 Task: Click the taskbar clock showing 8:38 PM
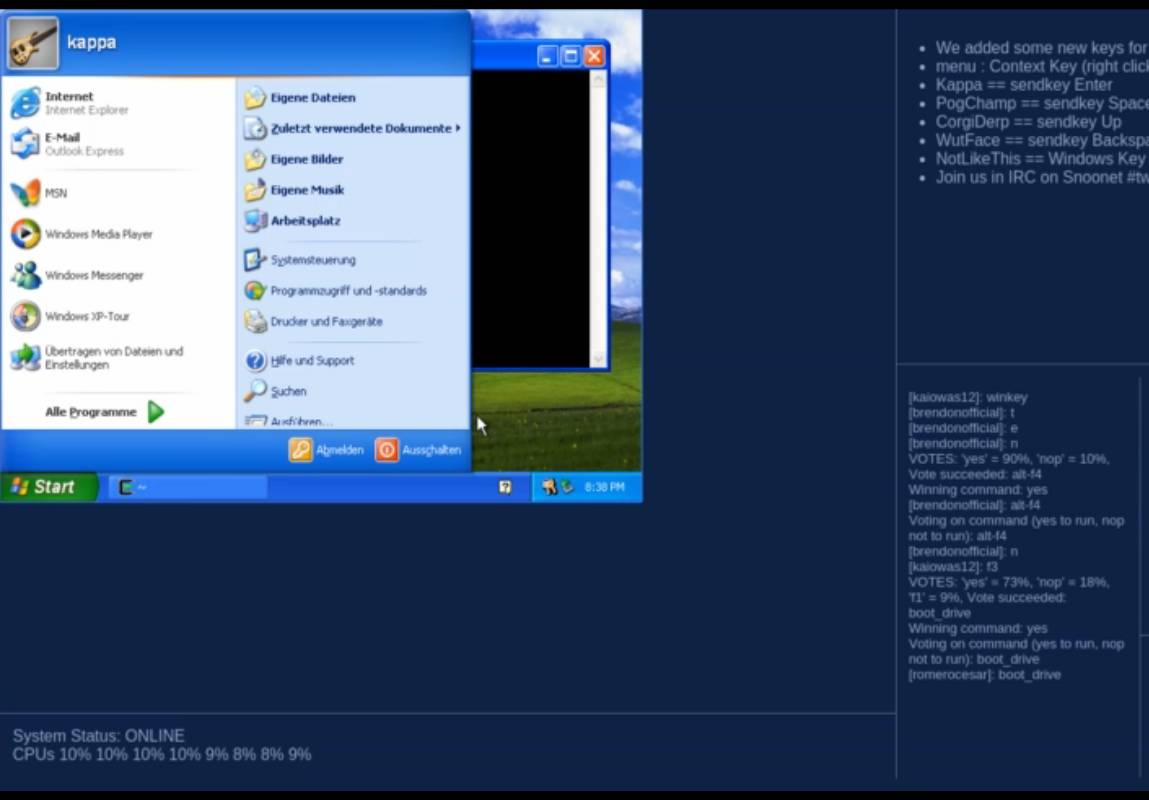[x=605, y=487]
